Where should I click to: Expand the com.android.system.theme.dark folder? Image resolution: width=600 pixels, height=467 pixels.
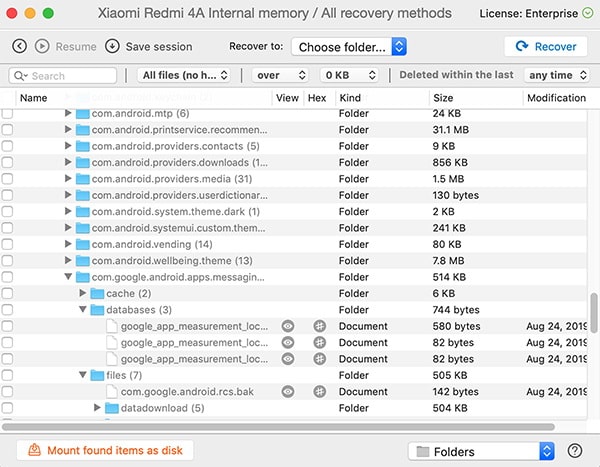[68, 211]
